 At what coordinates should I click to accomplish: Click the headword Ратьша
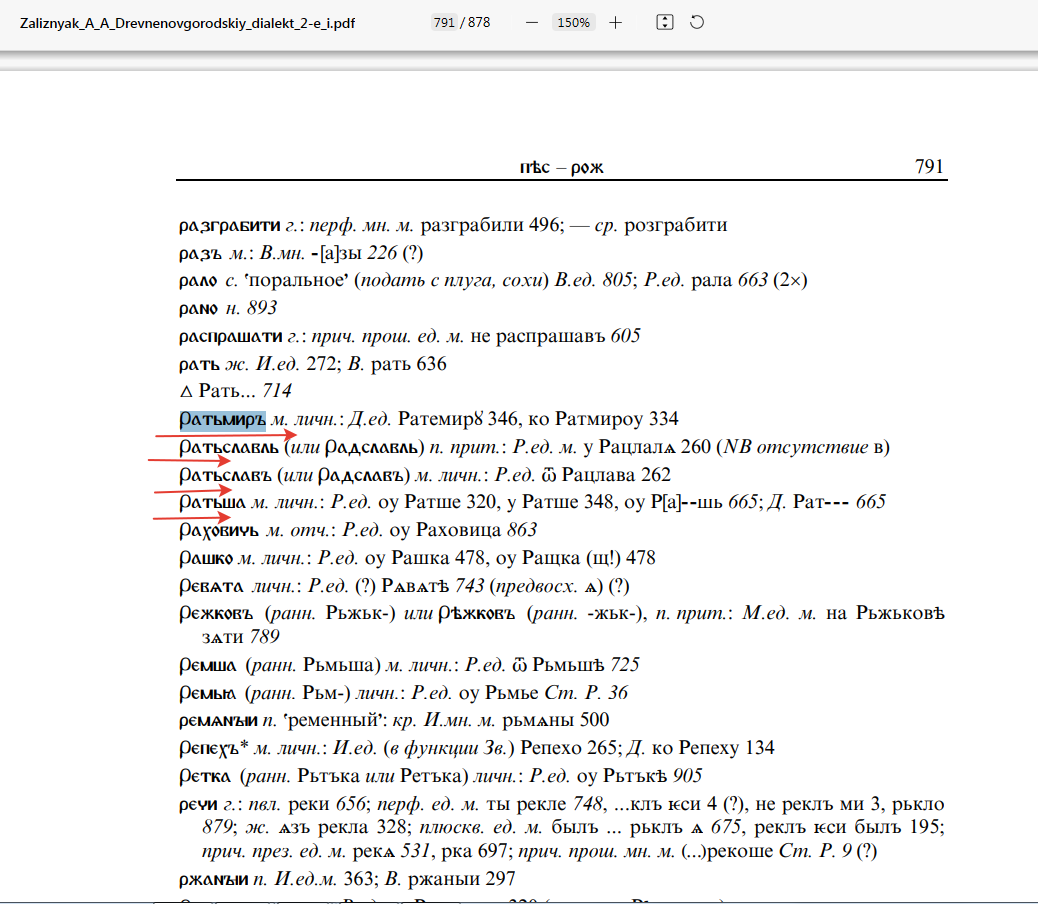coord(212,503)
